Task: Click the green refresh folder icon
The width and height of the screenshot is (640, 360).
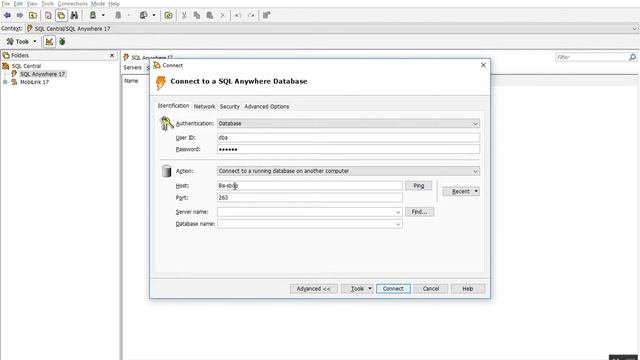Action: pyautogui.click(x=168, y=16)
